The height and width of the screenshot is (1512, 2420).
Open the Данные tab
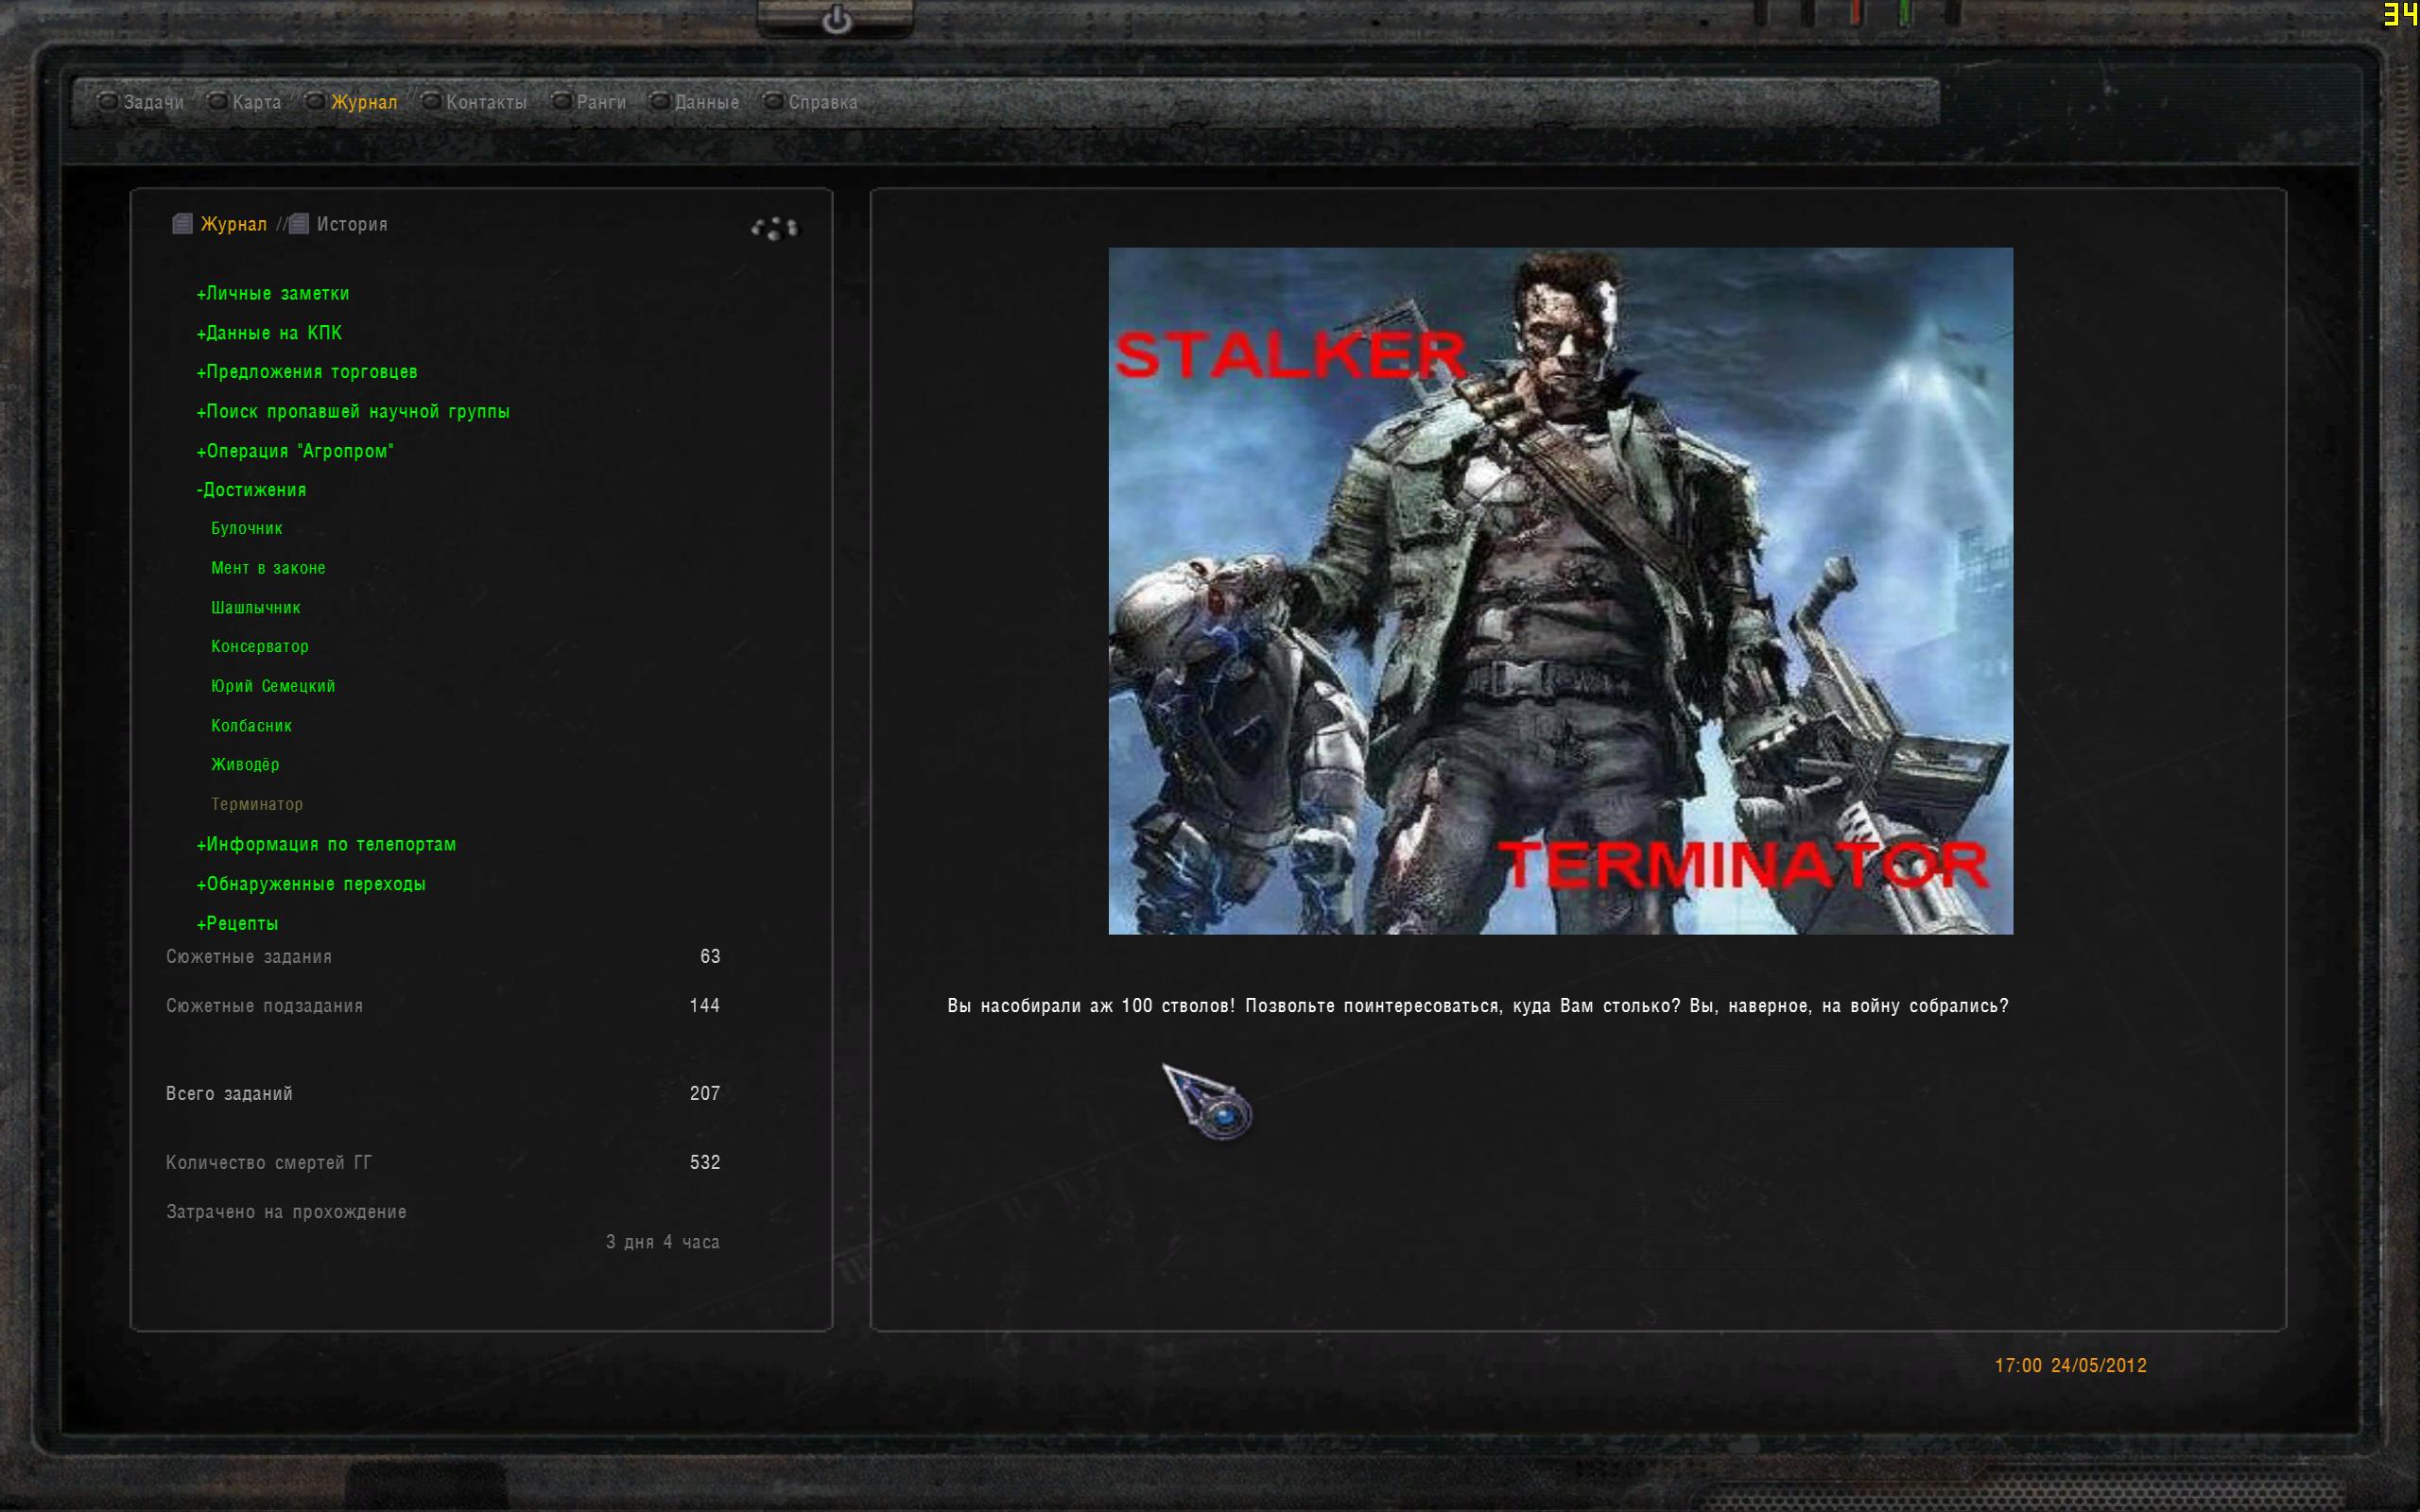click(x=707, y=102)
